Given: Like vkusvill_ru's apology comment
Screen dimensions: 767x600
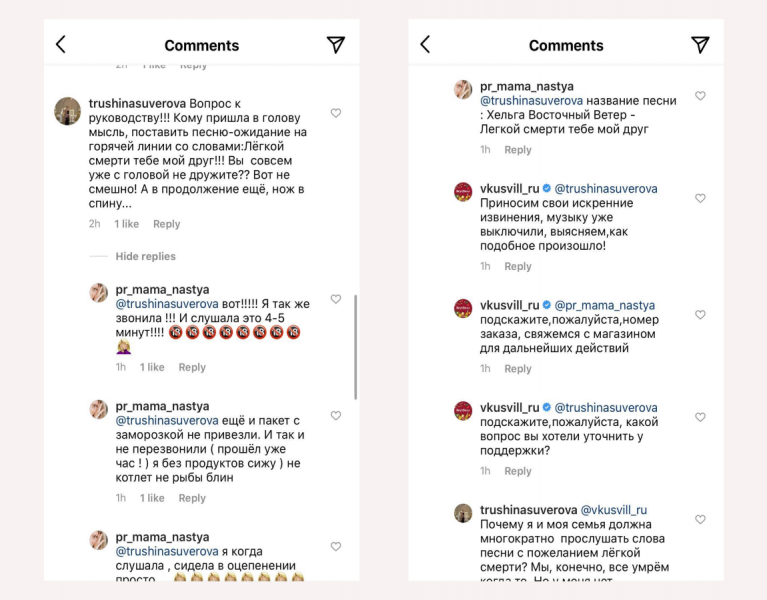Looking at the screenshot, I should [x=700, y=198].
